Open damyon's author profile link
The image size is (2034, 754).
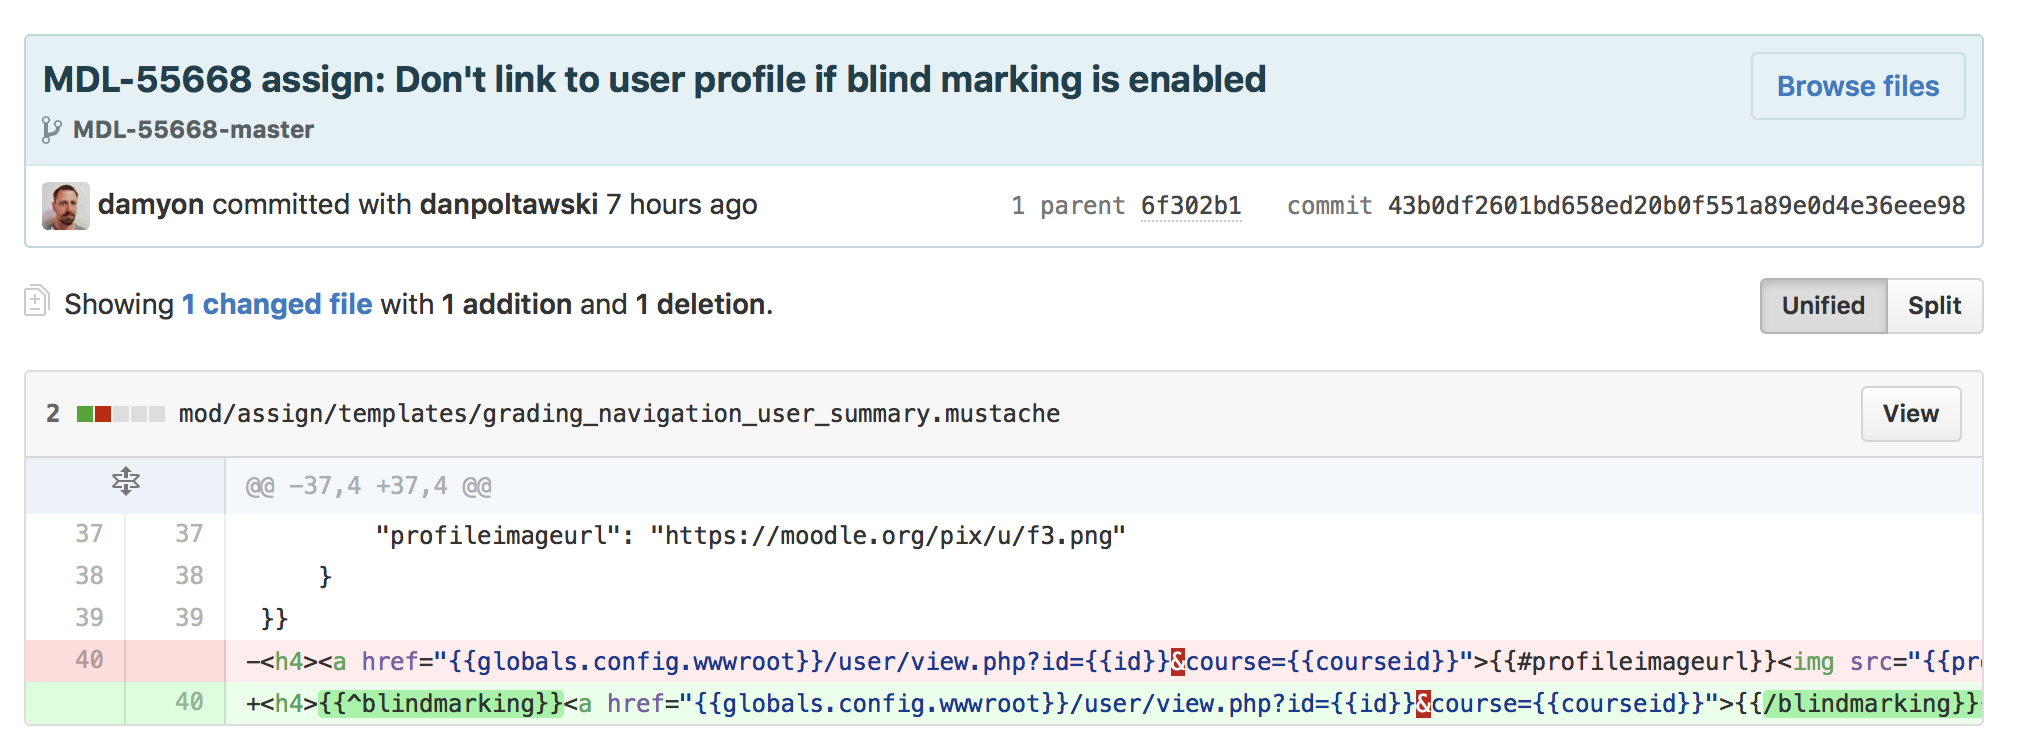click(x=151, y=205)
